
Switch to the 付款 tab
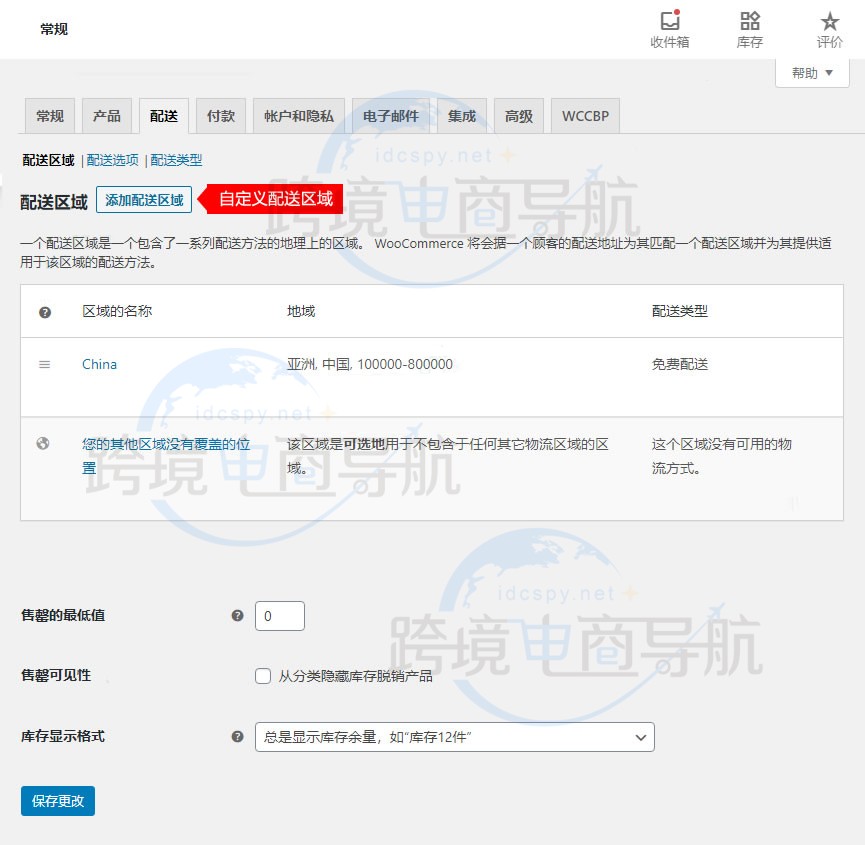pos(221,116)
